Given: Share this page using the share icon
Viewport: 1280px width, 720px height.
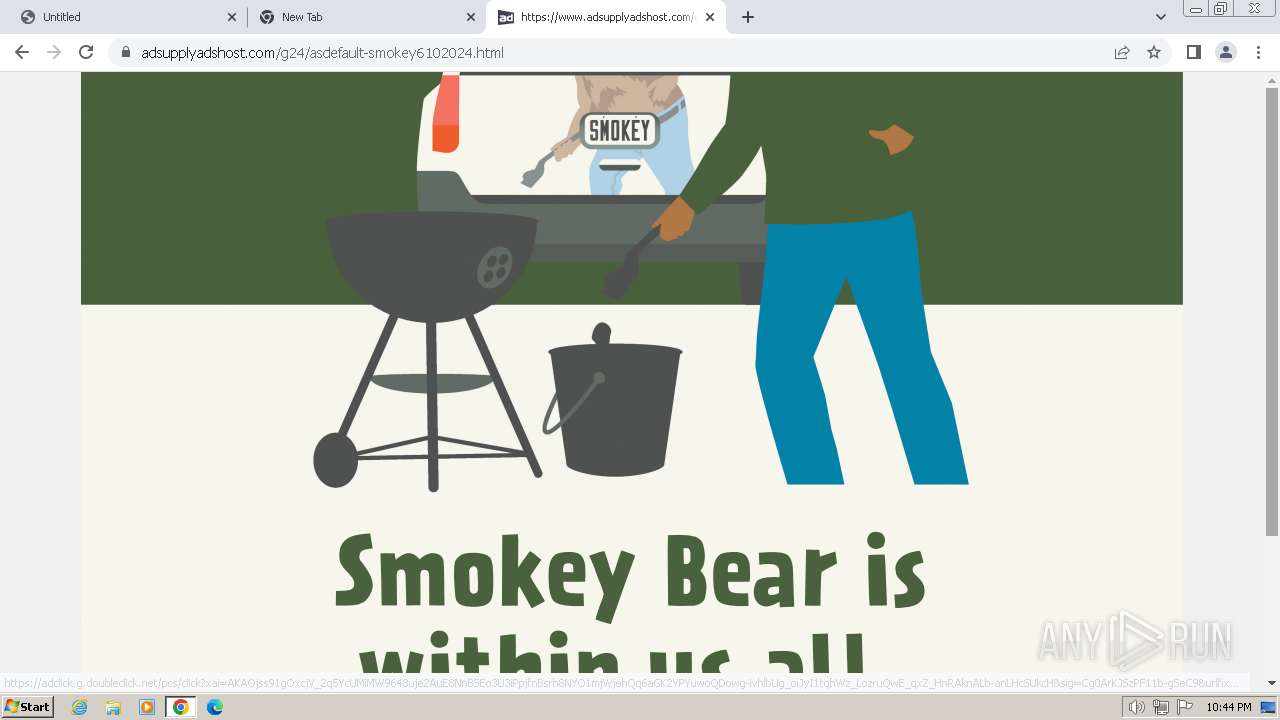Looking at the screenshot, I should click(x=1122, y=52).
